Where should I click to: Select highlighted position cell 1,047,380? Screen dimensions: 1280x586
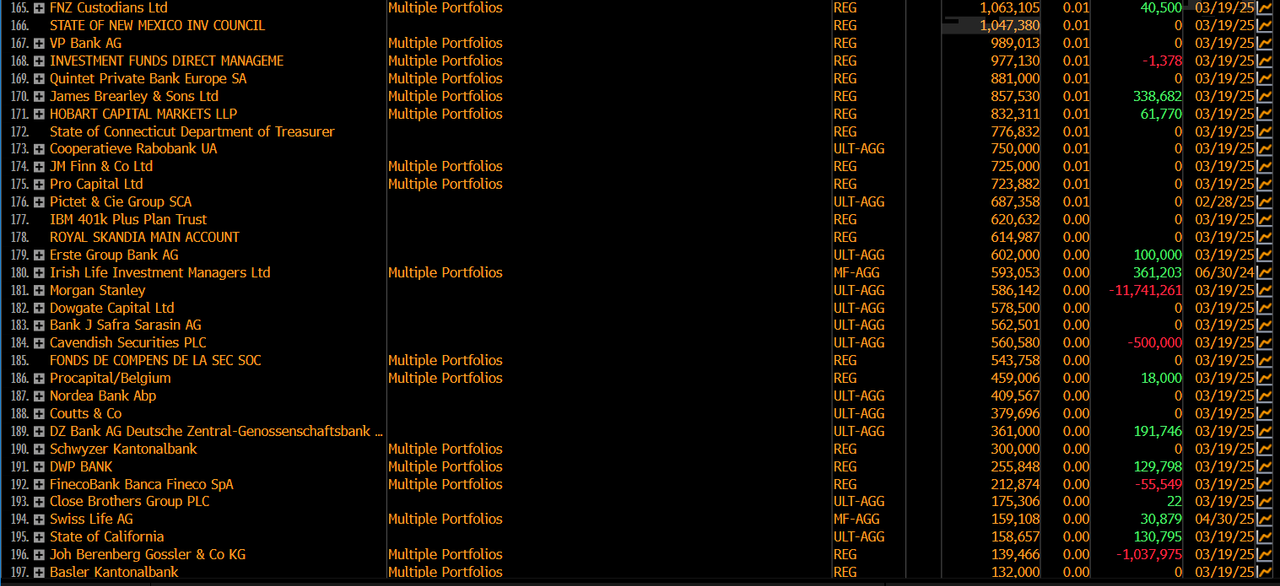tap(991, 25)
